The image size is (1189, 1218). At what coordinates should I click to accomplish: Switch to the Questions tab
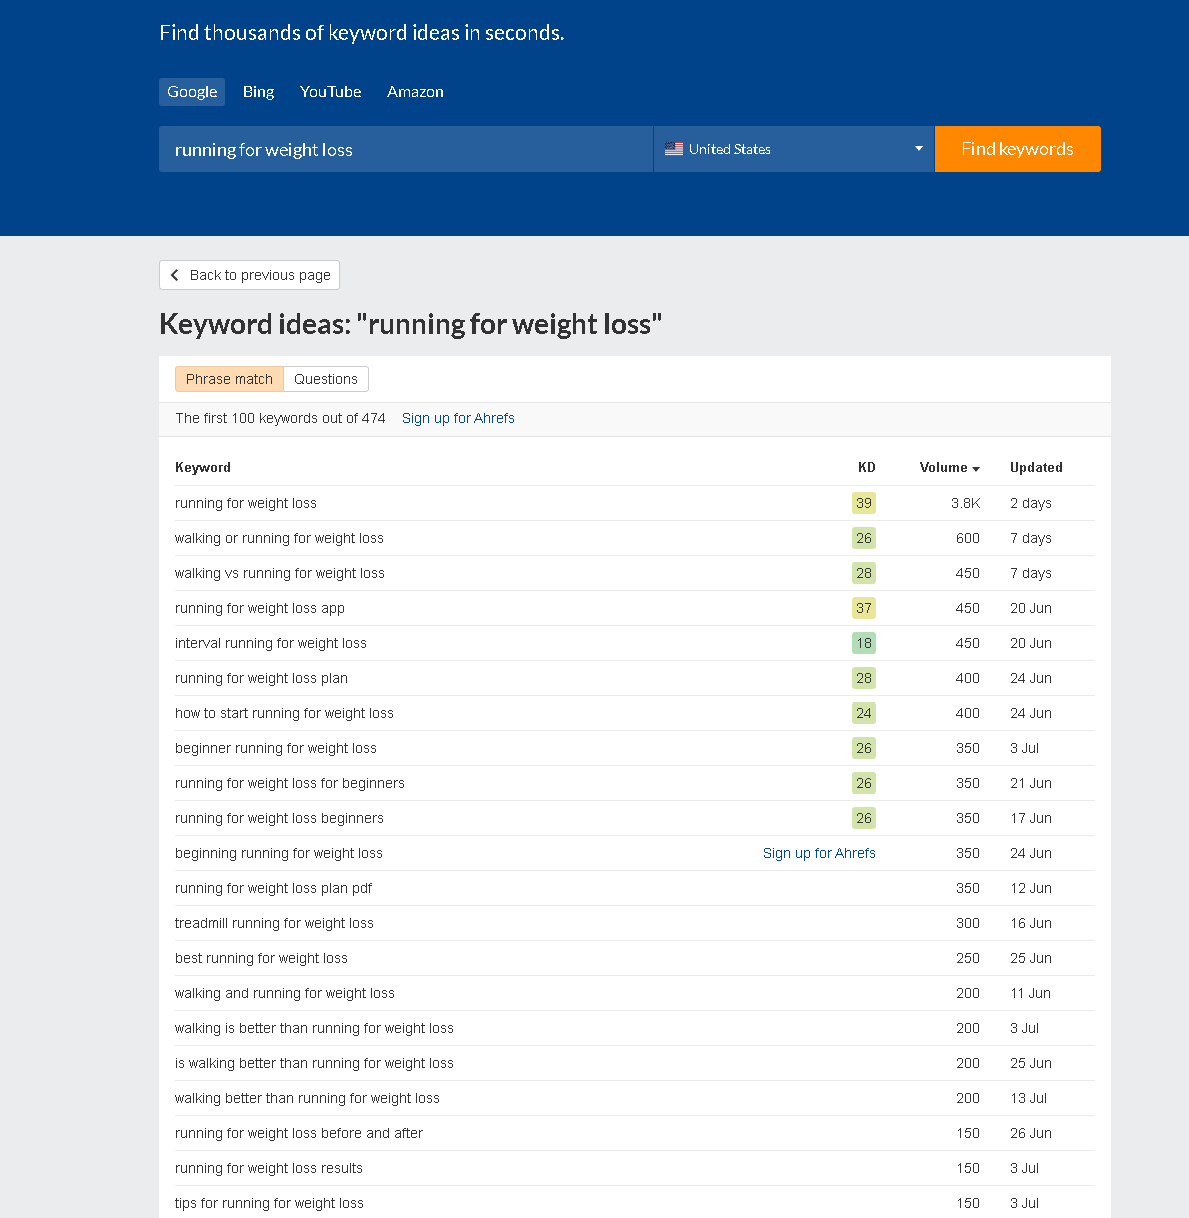click(326, 379)
